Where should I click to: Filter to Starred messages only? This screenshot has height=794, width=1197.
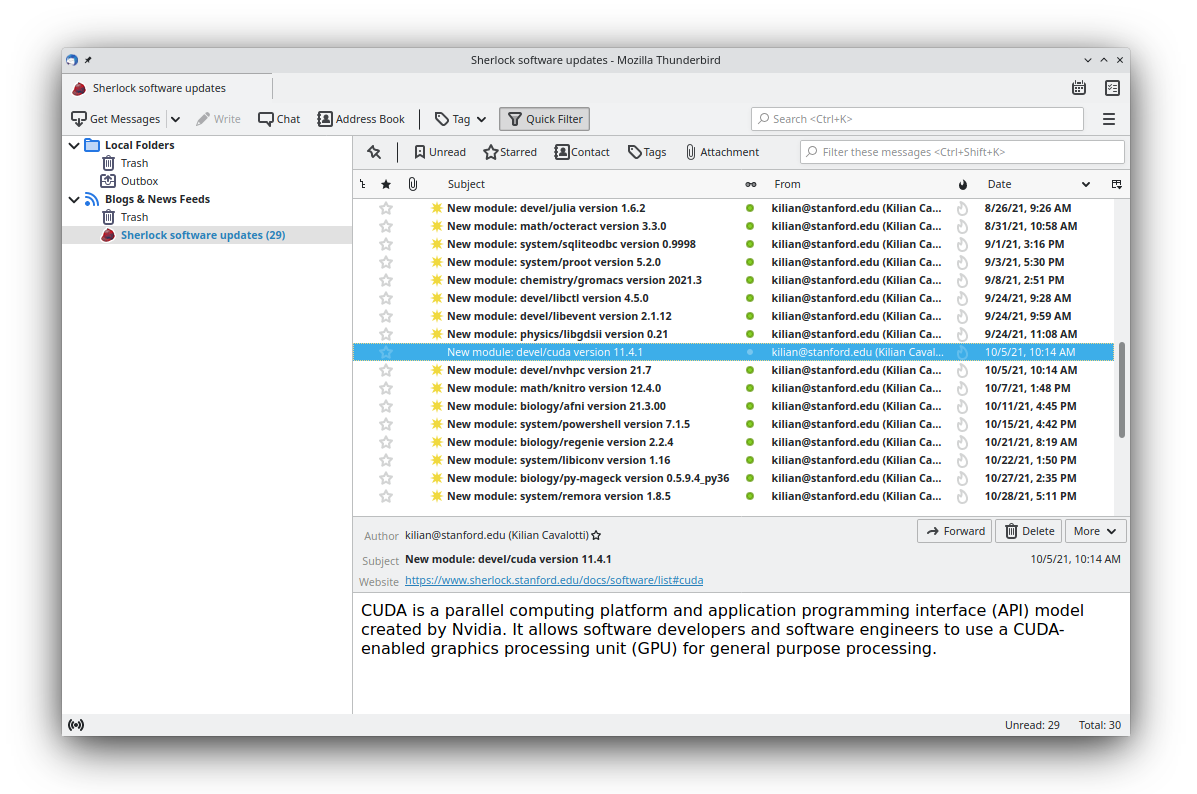pos(510,152)
